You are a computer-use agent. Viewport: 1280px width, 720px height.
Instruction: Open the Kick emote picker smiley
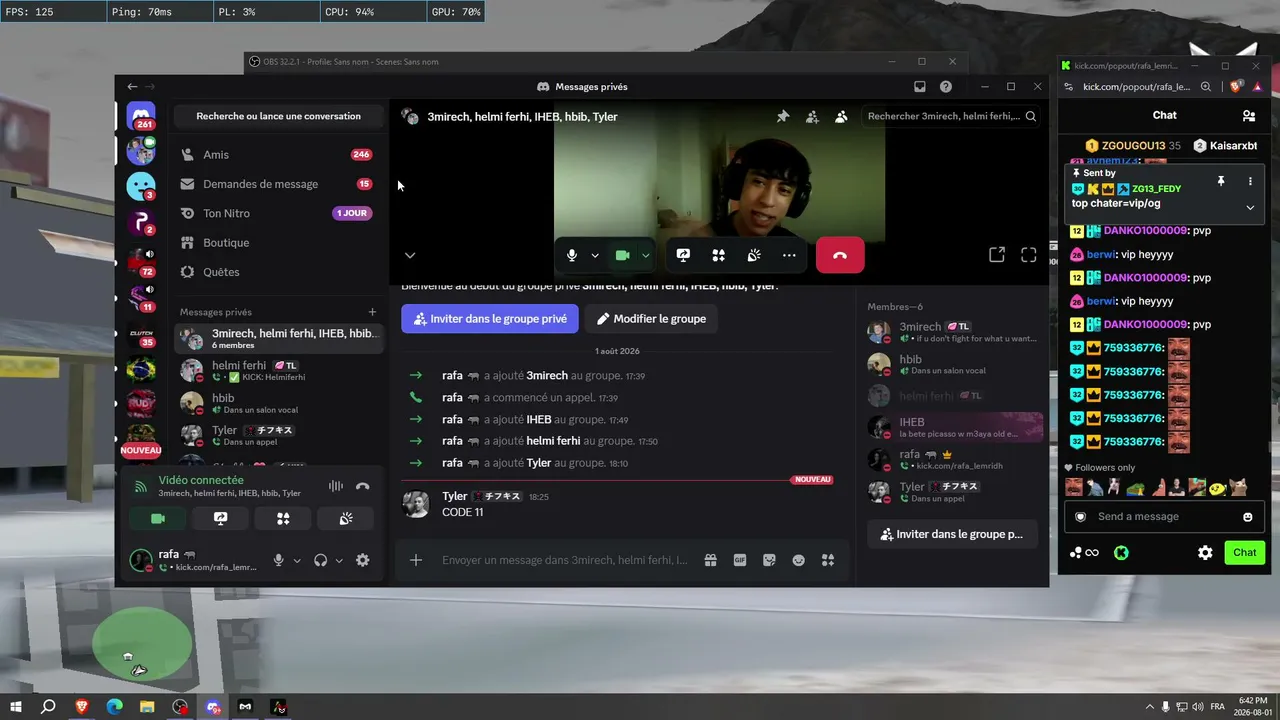[1247, 517]
